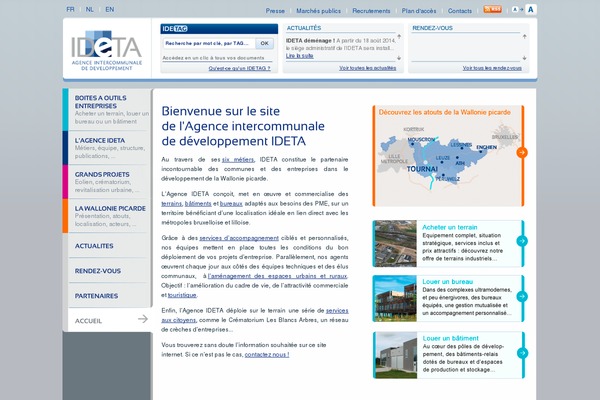The image size is (600, 400).
Task: Click orange arrow on Wallonie picarde map
Action: pos(522,152)
